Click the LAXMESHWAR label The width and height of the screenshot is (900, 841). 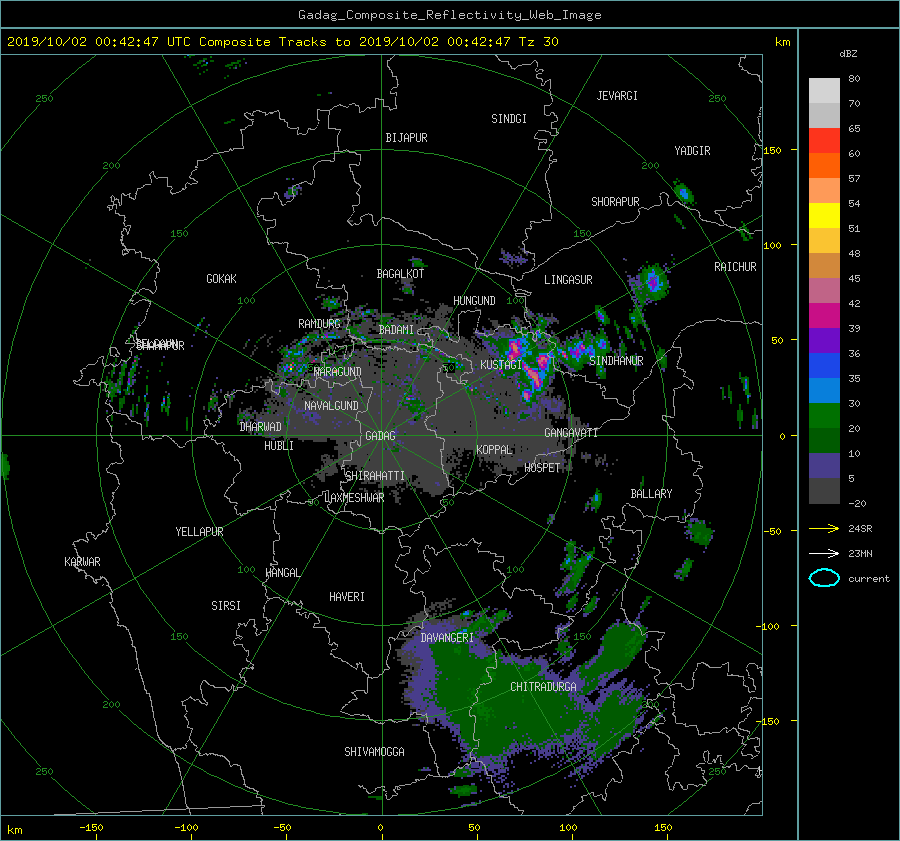pyautogui.click(x=354, y=498)
